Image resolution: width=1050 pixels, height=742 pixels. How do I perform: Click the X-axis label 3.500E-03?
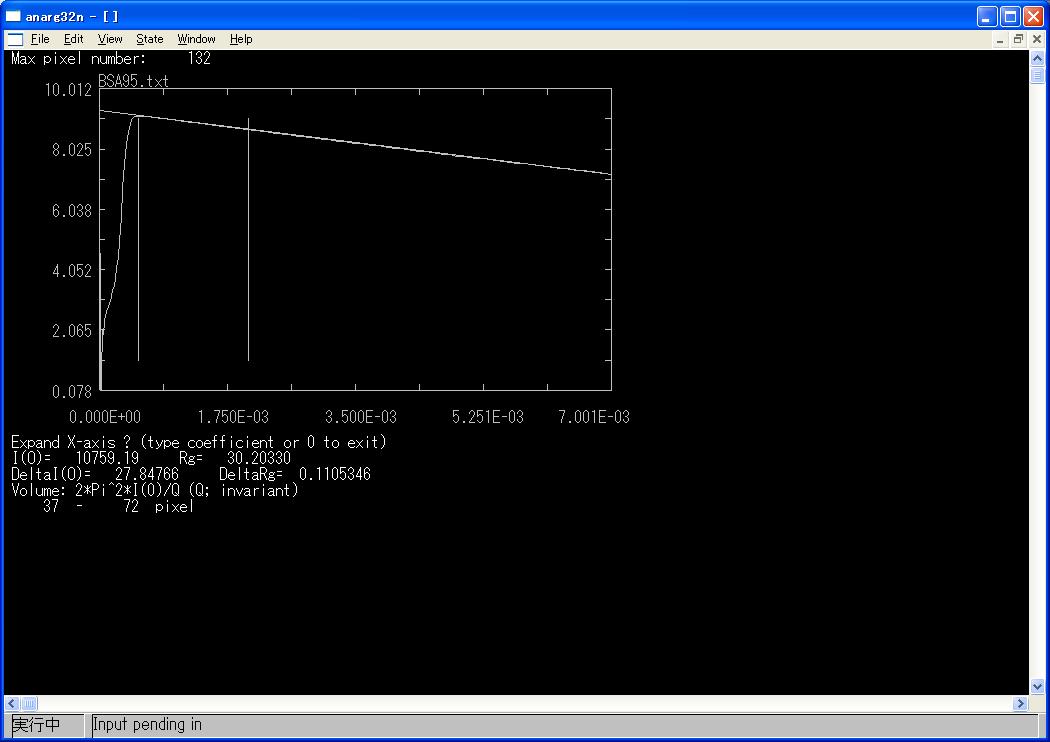click(x=361, y=417)
